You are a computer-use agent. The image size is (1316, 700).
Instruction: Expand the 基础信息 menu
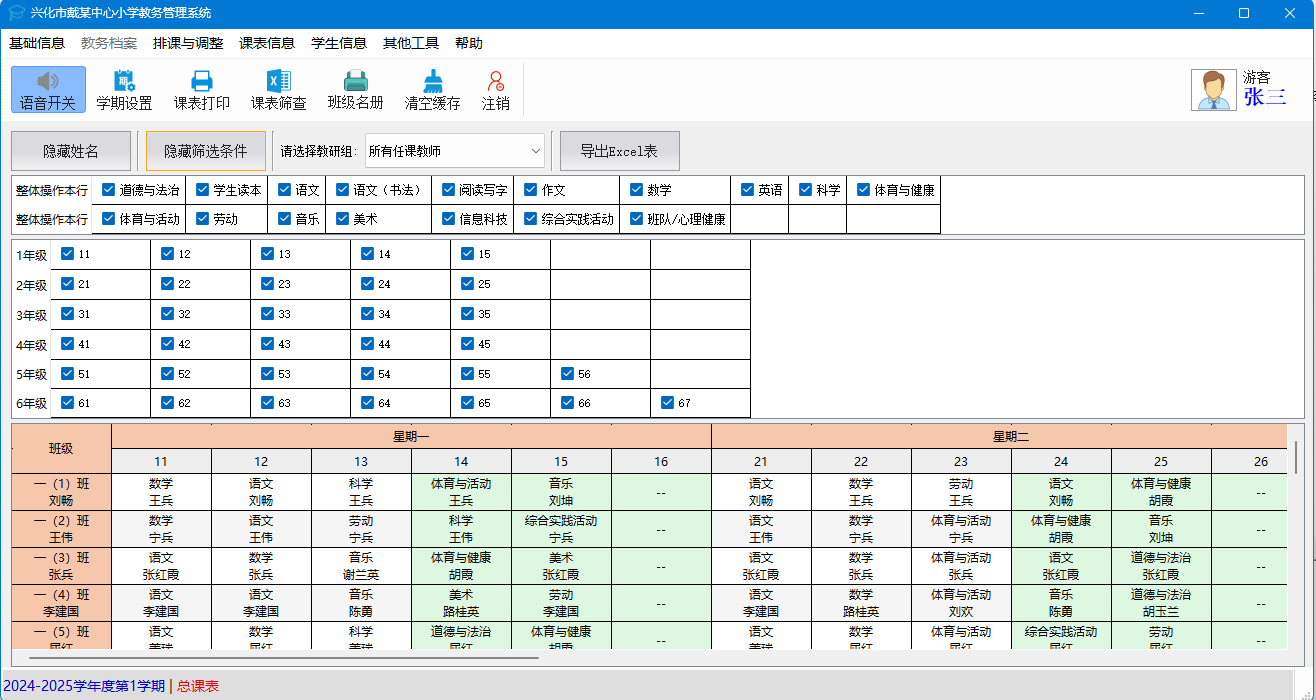[x=37, y=43]
